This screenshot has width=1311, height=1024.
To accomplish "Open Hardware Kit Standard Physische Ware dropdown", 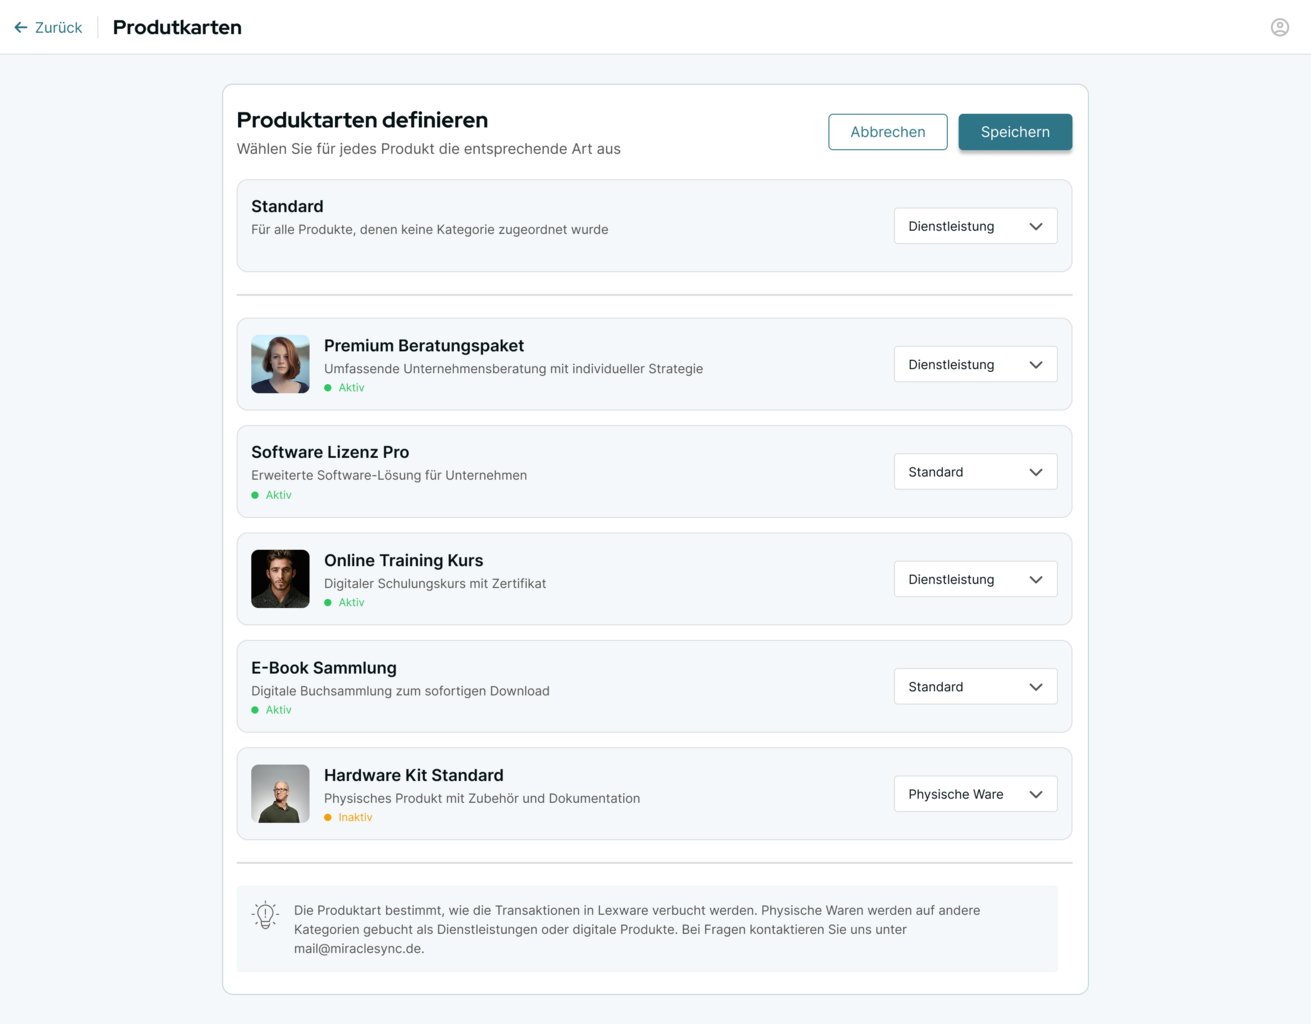I will pyautogui.click(x=975, y=794).
